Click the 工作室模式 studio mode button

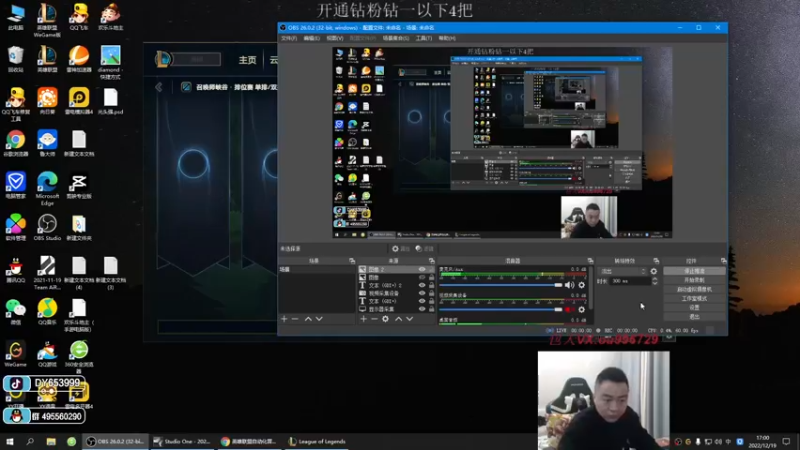[x=694, y=298]
